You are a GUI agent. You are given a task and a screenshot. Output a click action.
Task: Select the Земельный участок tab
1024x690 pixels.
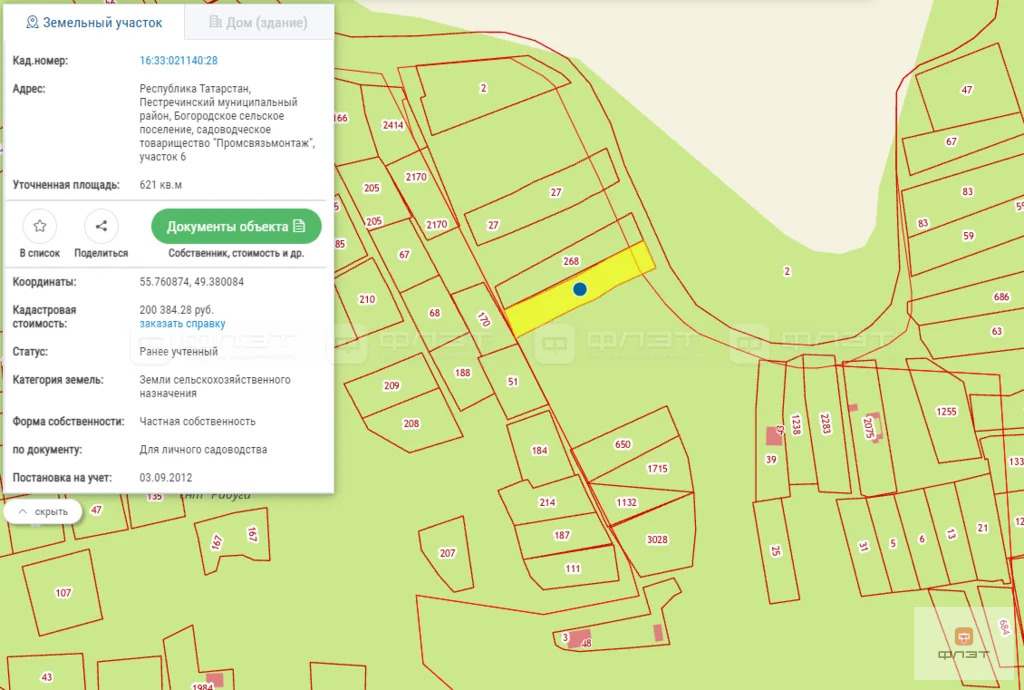point(94,22)
